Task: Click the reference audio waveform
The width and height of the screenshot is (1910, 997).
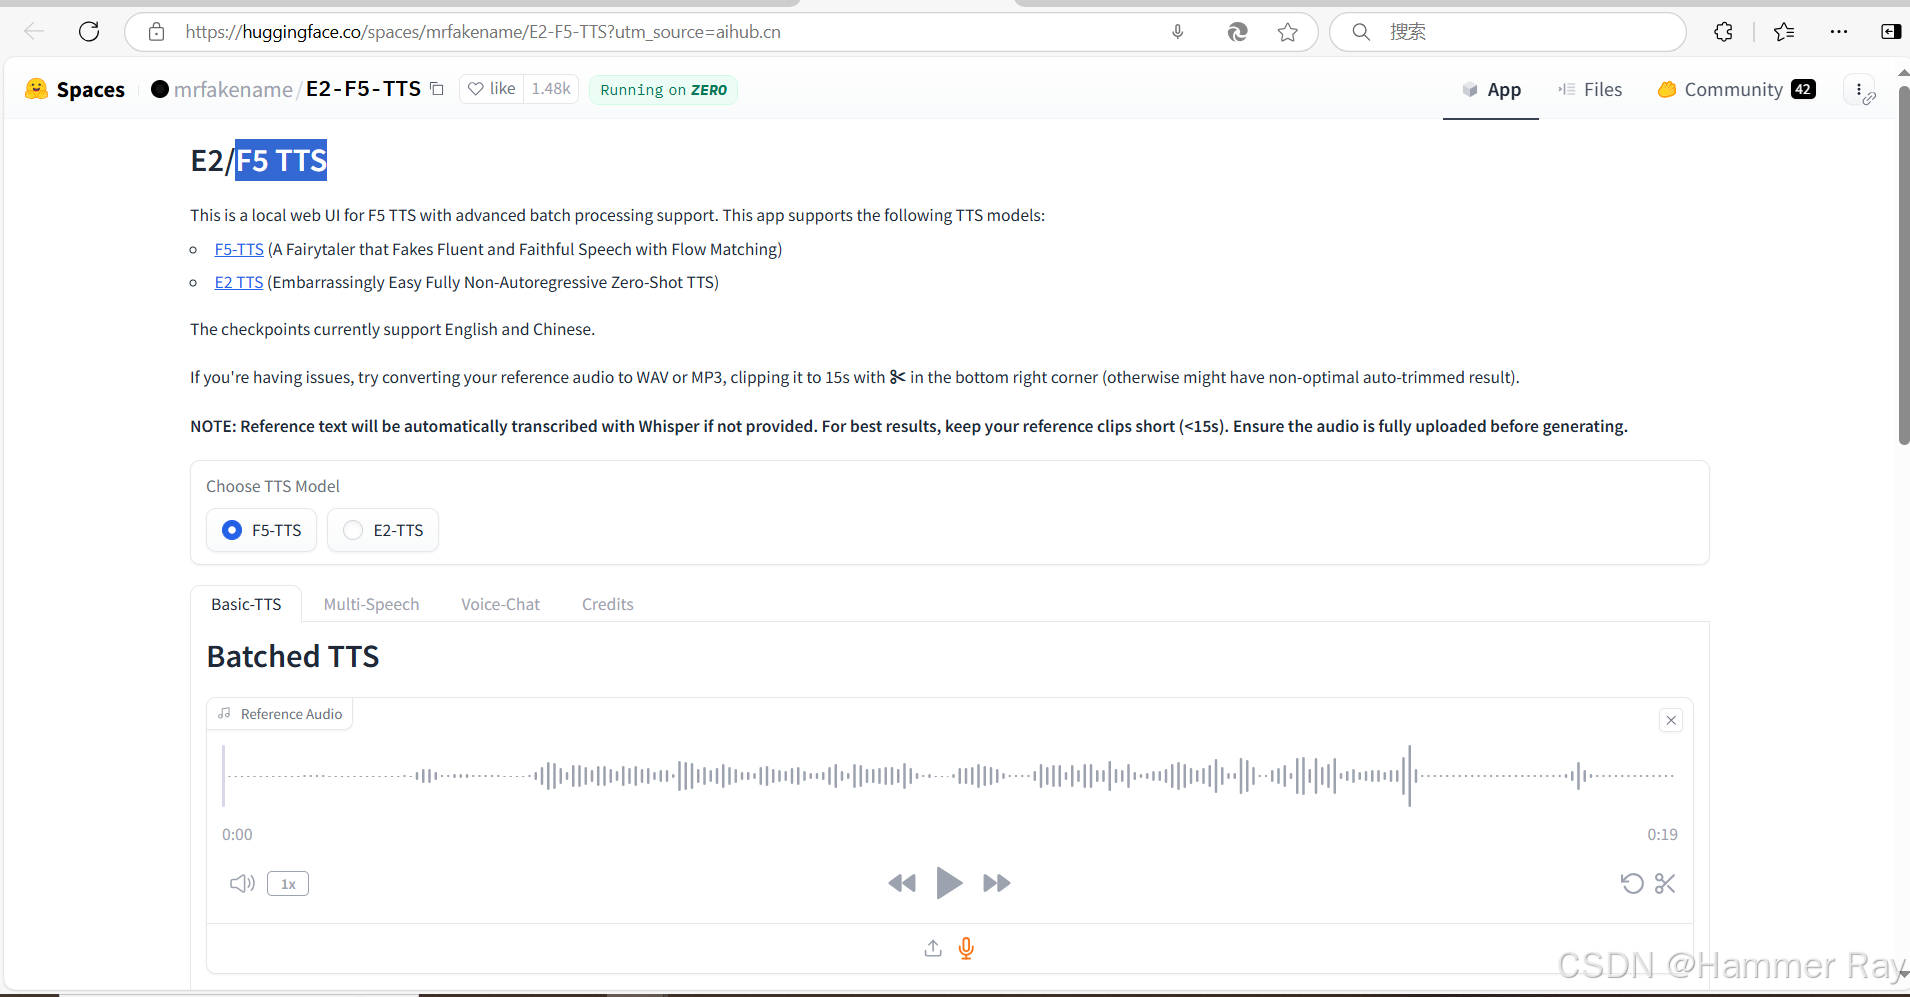Action: [948, 775]
